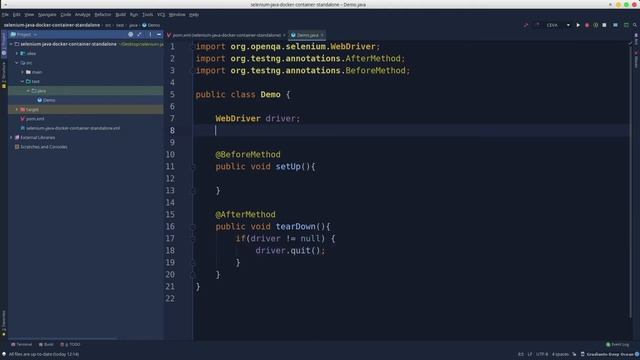Open the Terminal tool window
The height and width of the screenshot is (360, 640).
(21, 344)
